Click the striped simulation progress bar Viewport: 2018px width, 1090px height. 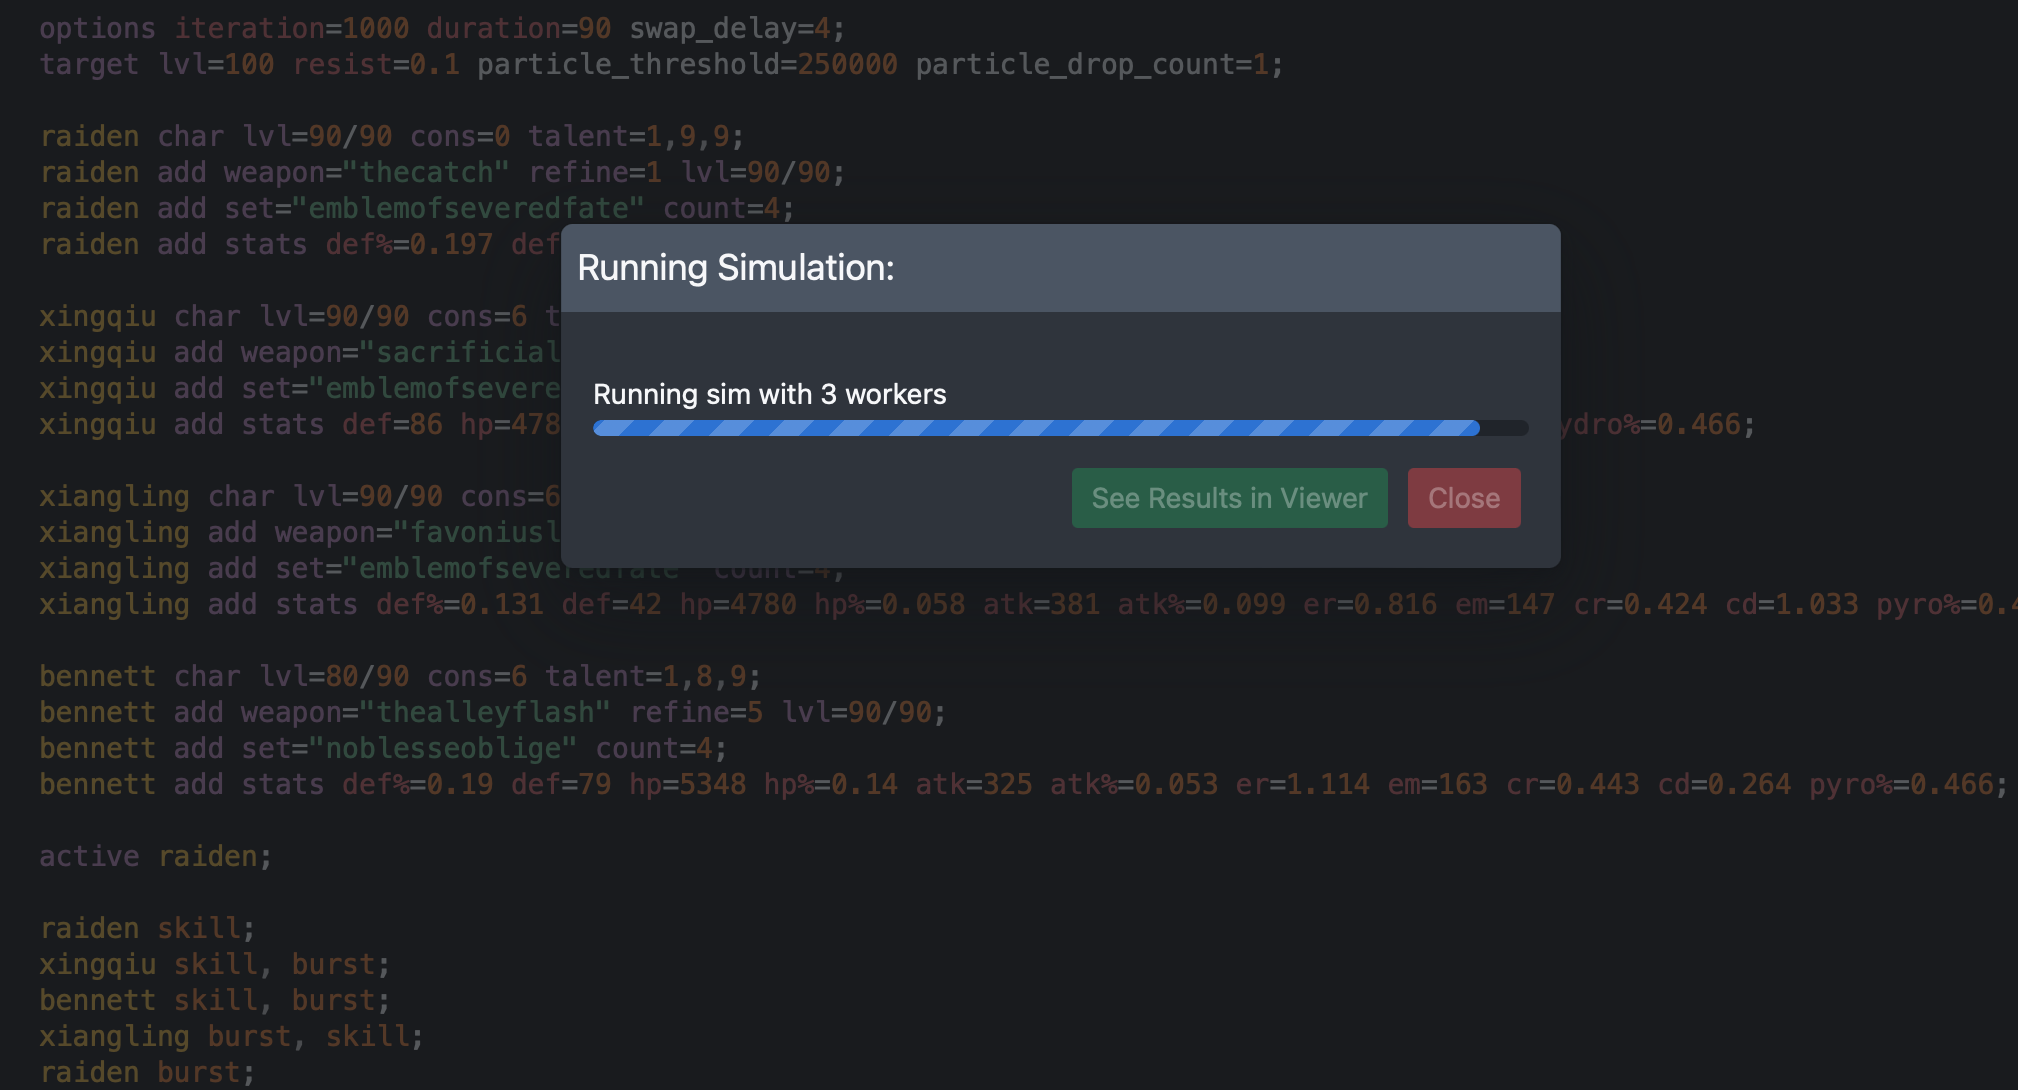pos(1036,428)
